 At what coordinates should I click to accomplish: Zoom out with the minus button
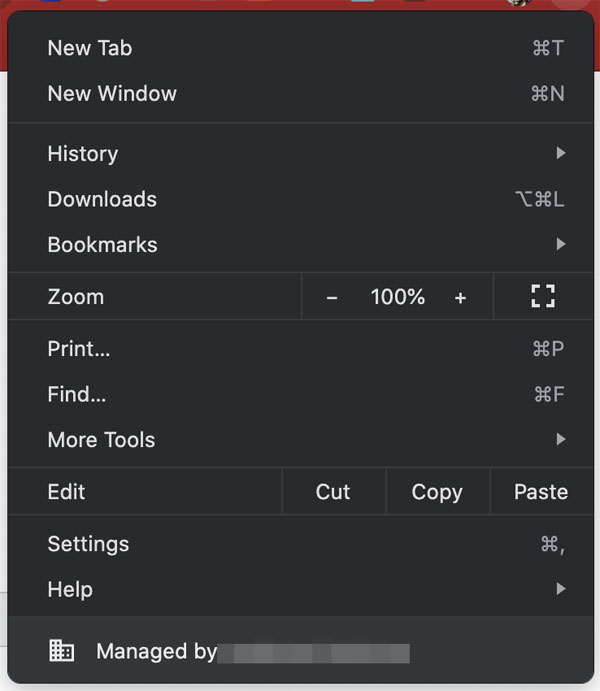(x=332, y=297)
